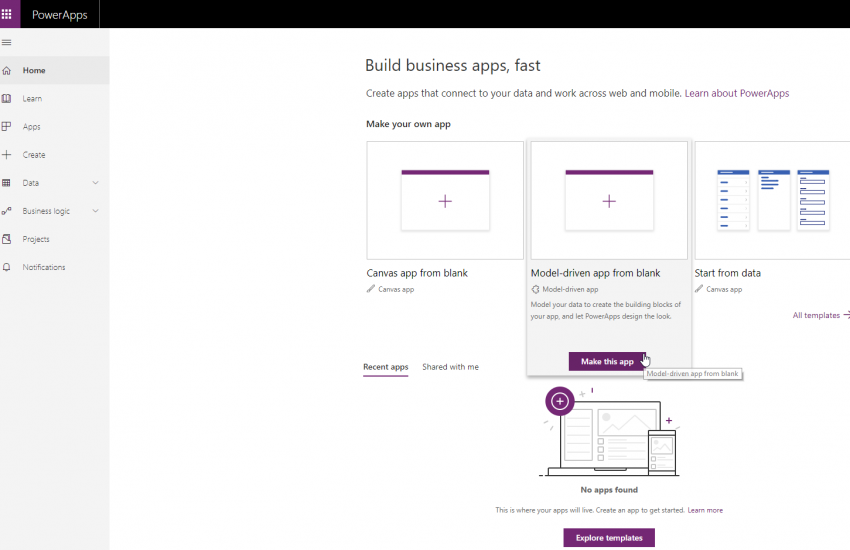Screen dimensions: 850x550
Task: Click the Make your own app heading
Action: [x=408, y=124]
